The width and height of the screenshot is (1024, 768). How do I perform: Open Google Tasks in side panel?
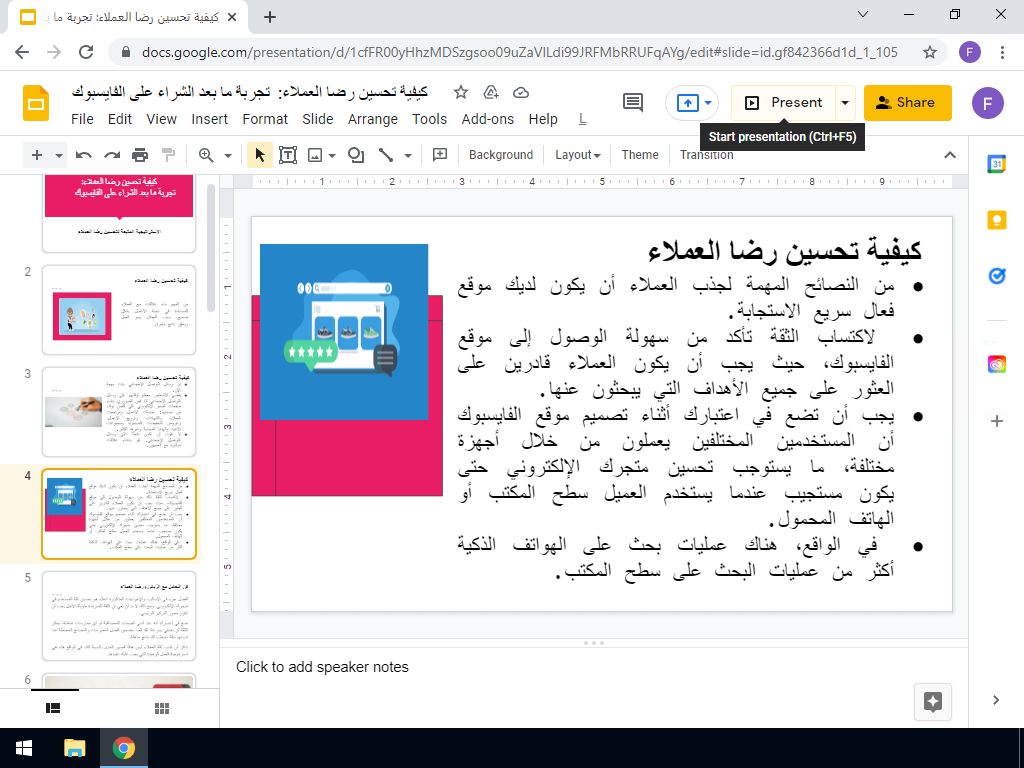pos(997,276)
